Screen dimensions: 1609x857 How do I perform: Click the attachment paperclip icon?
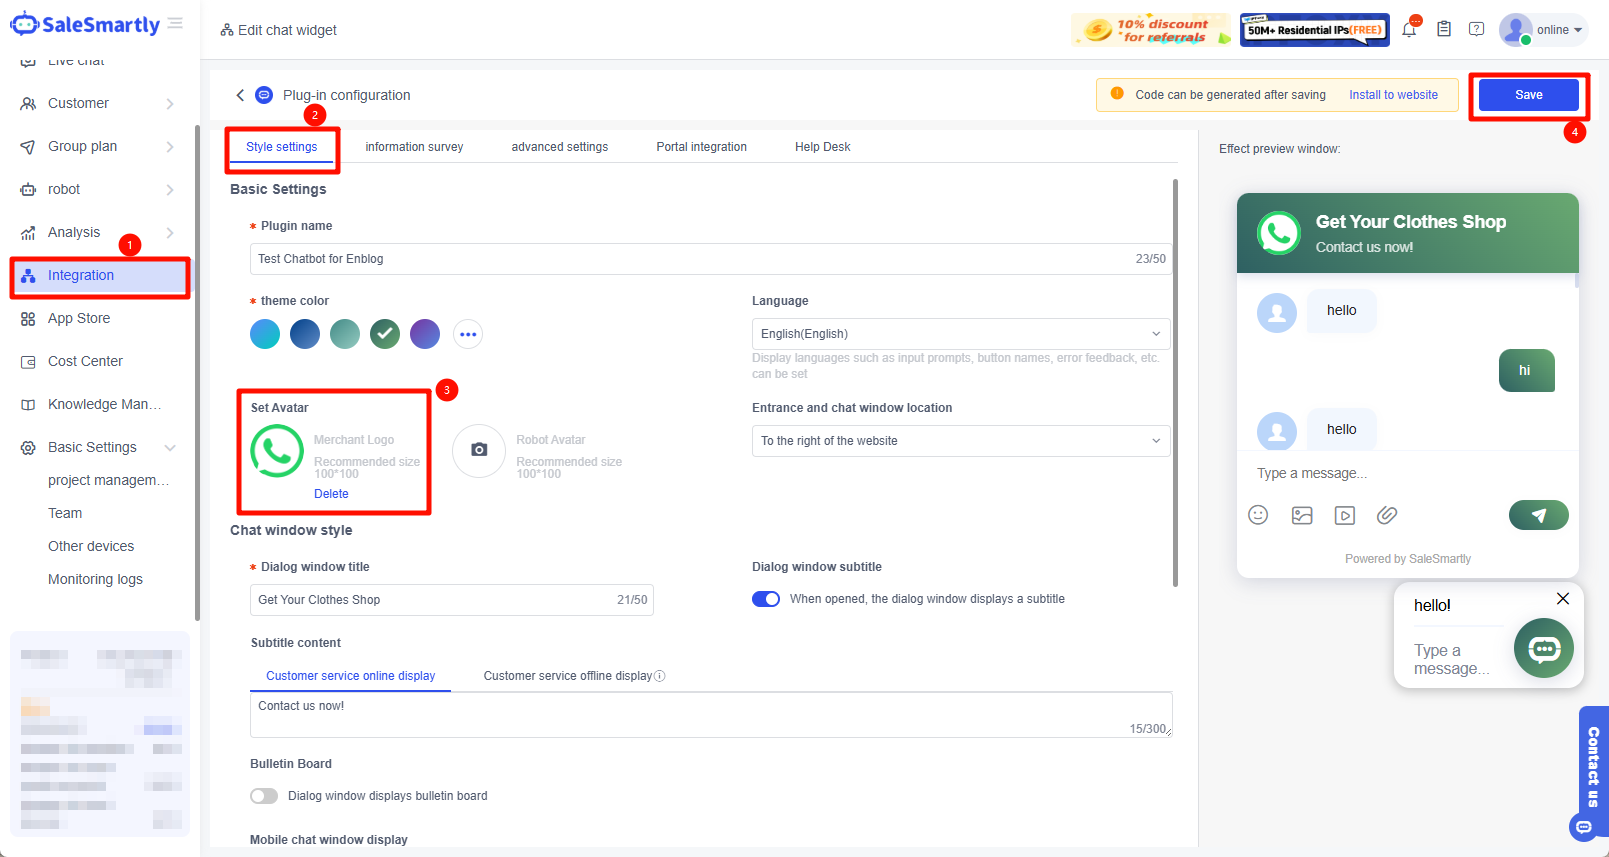(1386, 515)
